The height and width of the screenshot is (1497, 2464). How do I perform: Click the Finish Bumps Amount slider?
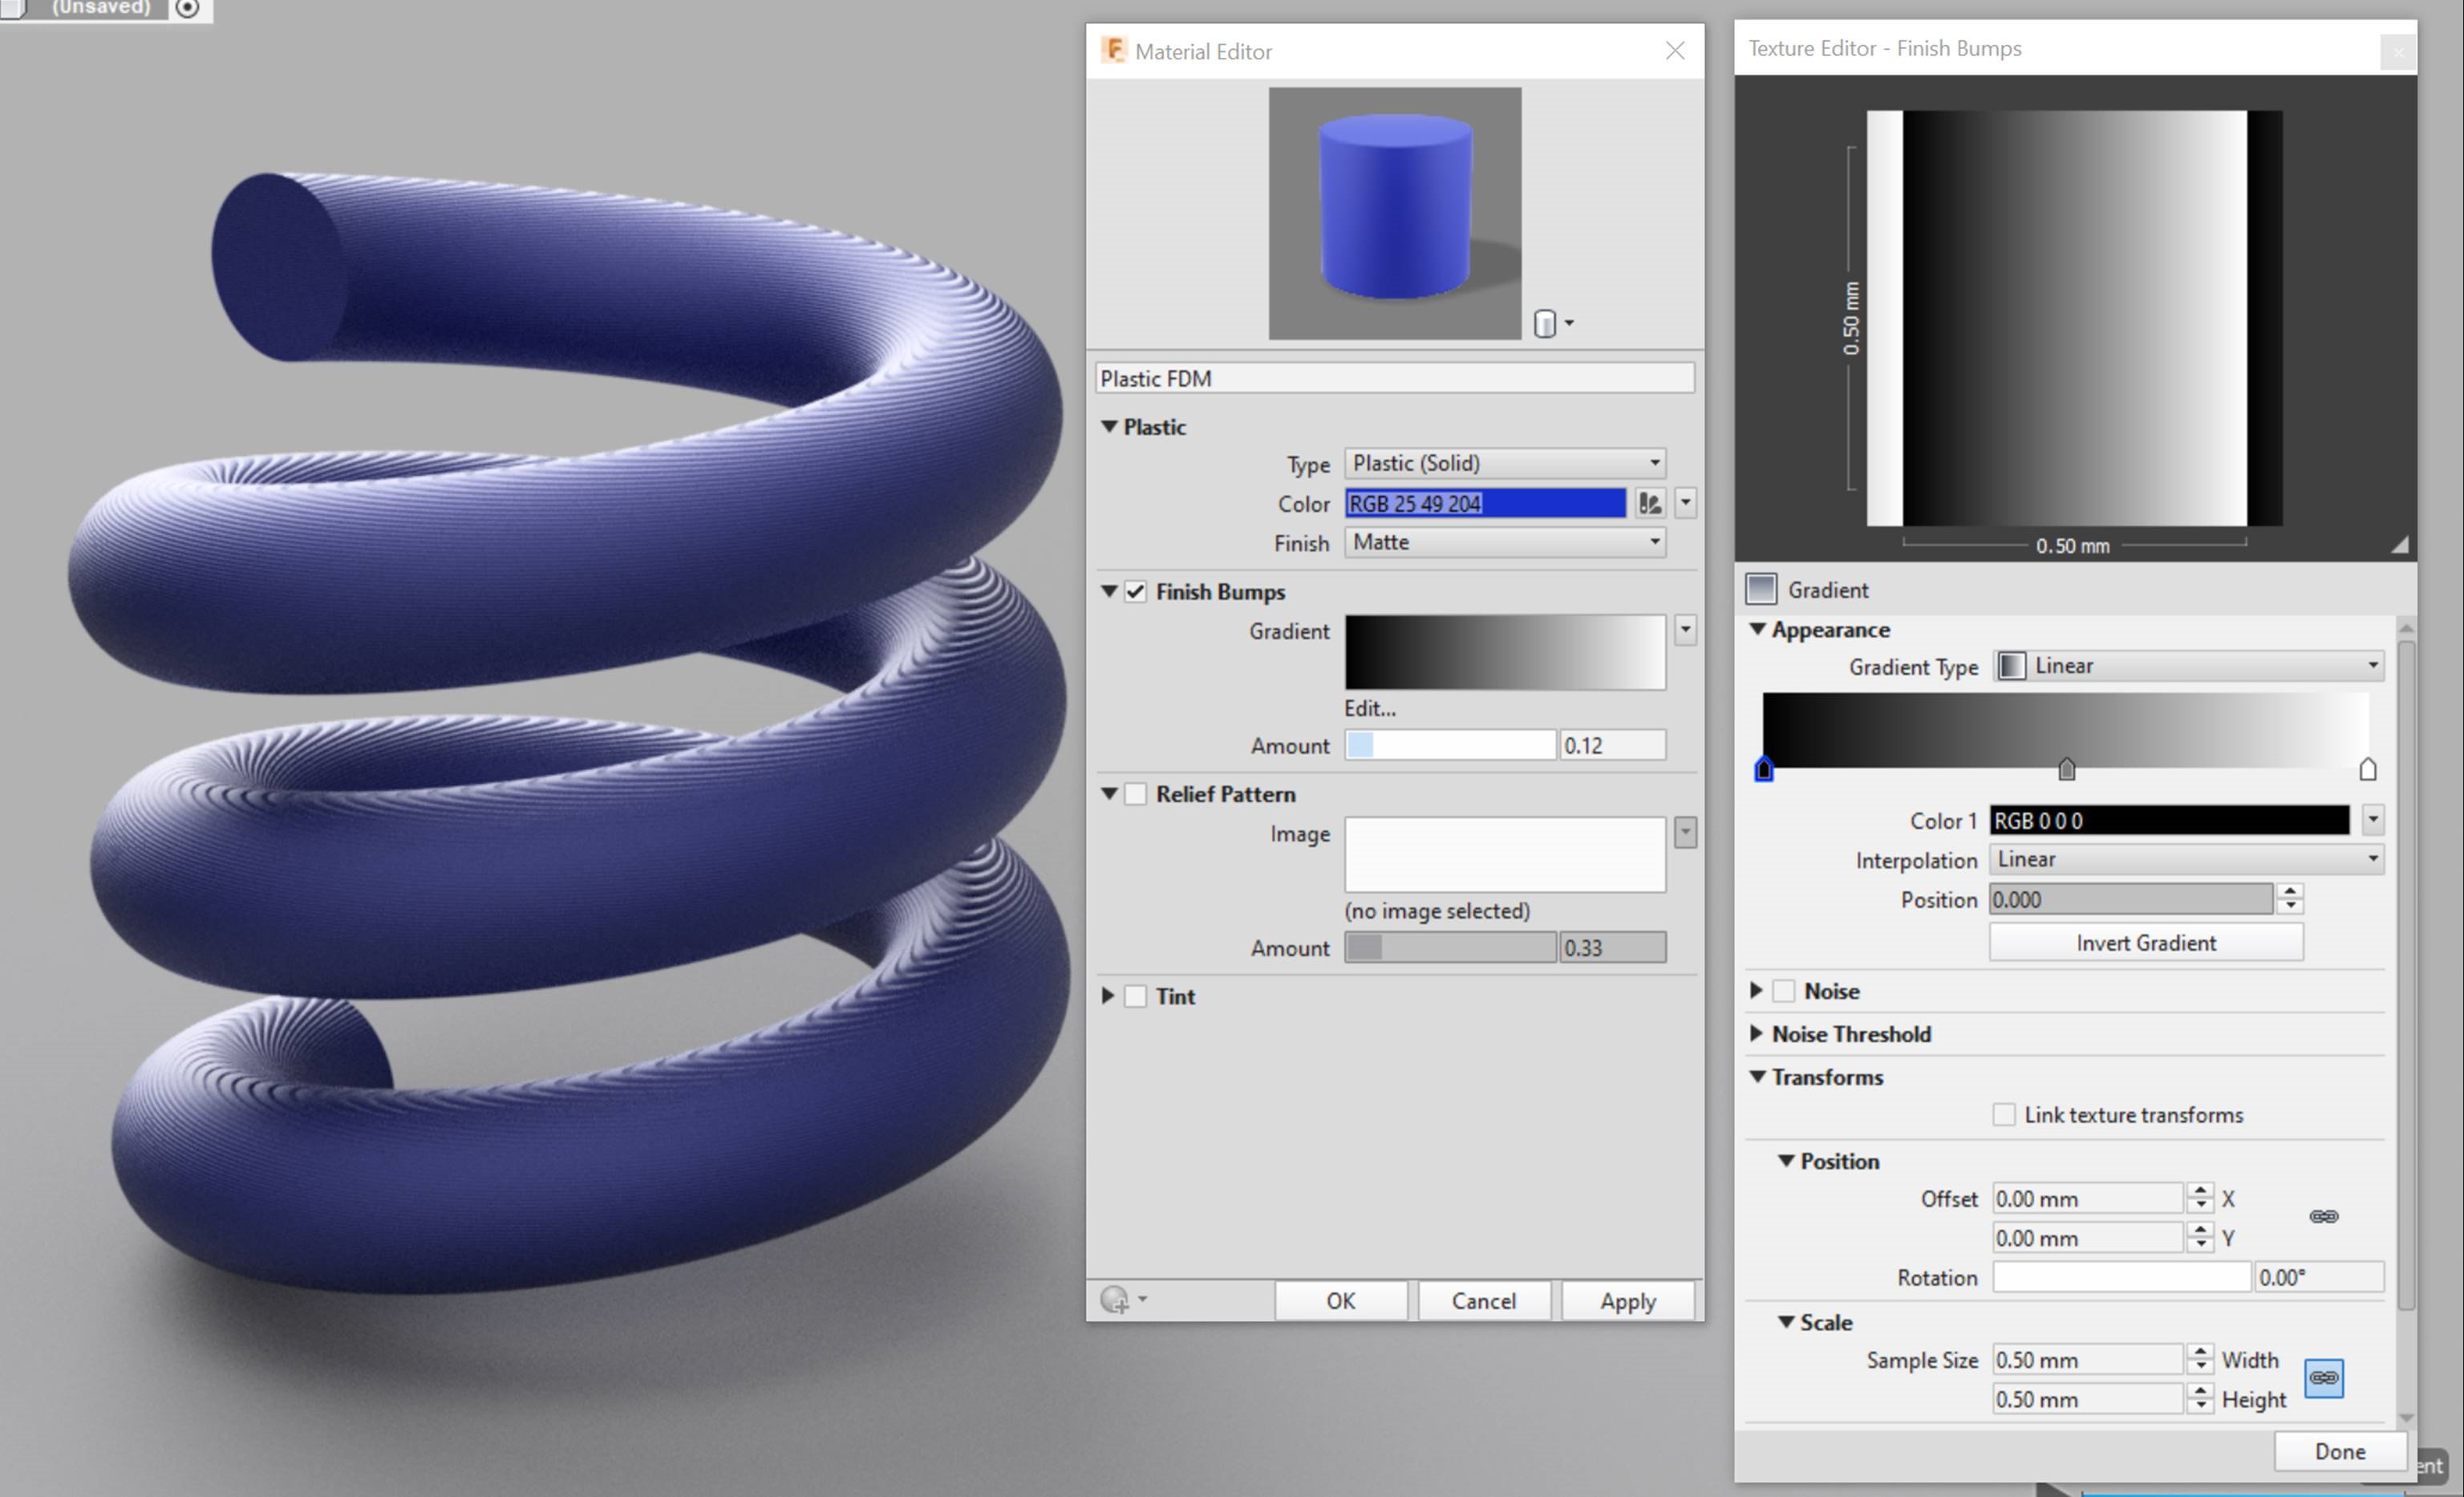click(1449, 745)
